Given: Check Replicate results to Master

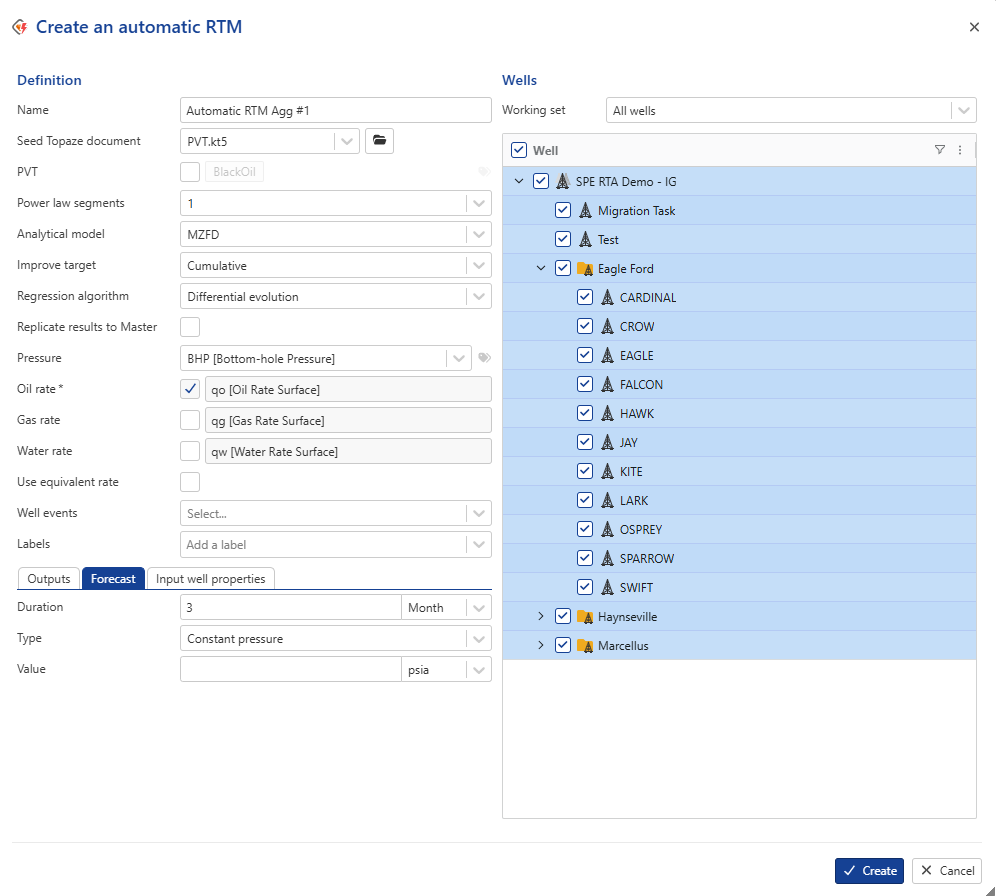Looking at the screenshot, I should tap(190, 327).
